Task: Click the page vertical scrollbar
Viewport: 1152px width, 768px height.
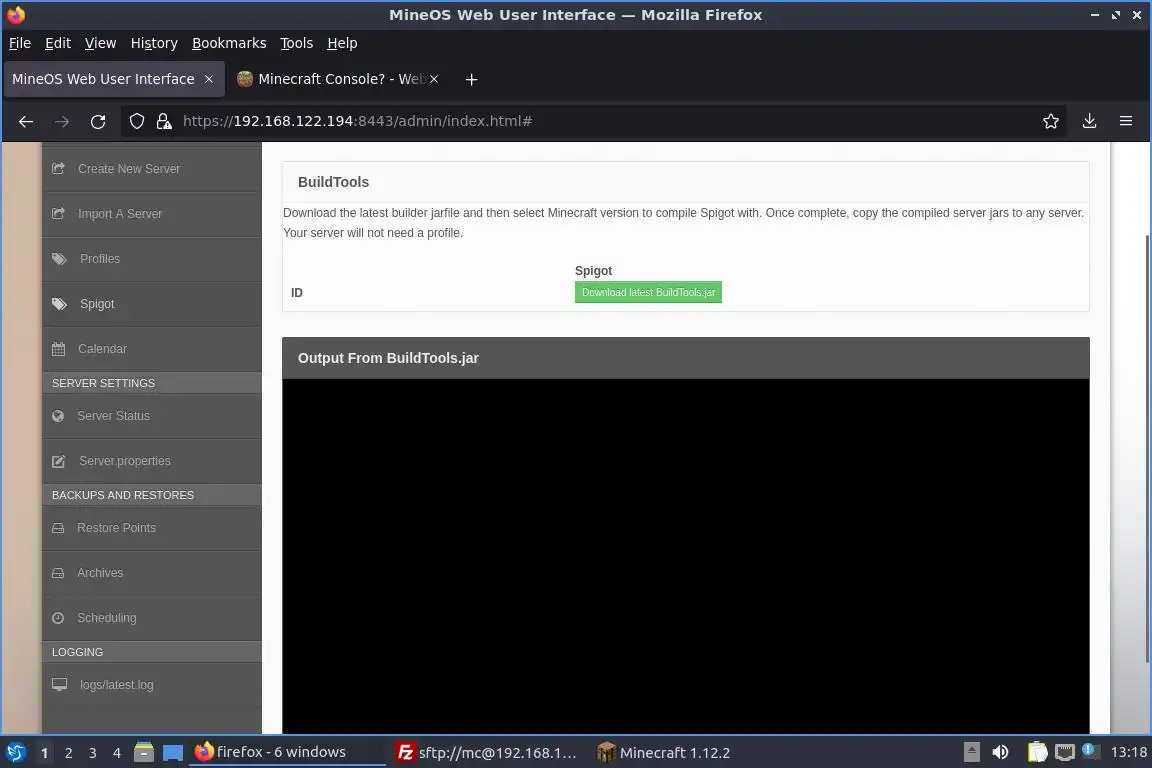Action: pyautogui.click(x=1147, y=448)
